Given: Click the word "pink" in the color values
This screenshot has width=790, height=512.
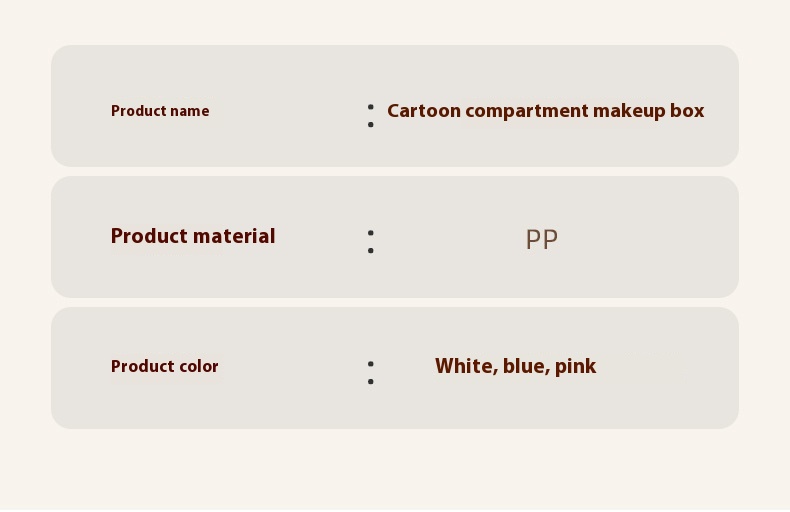Looking at the screenshot, I should point(575,366).
